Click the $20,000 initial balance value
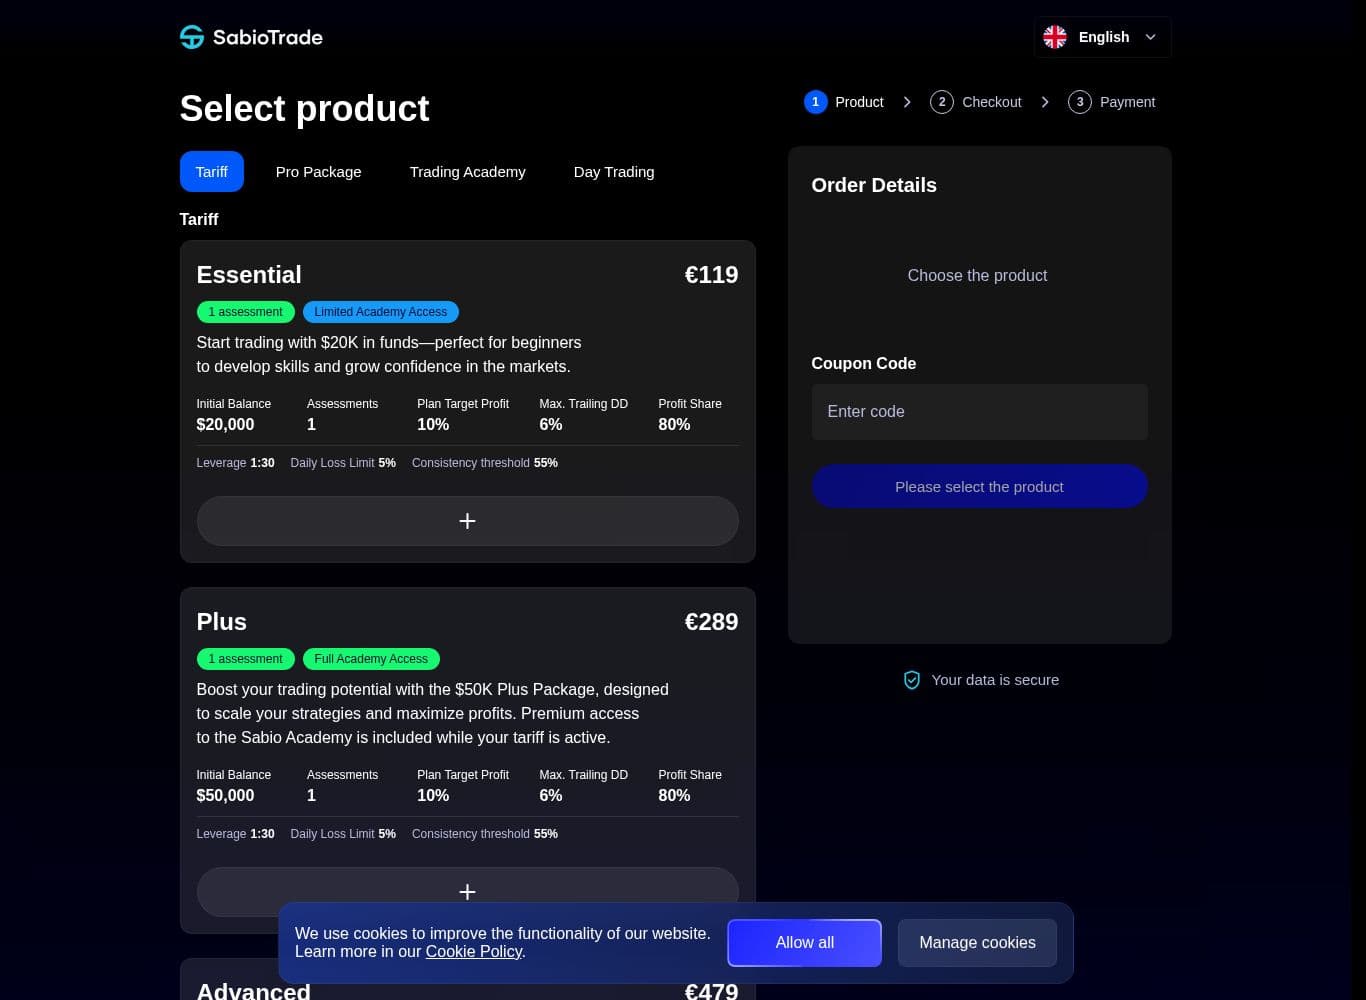The height and width of the screenshot is (1000, 1366). pyautogui.click(x=225, y=425)
